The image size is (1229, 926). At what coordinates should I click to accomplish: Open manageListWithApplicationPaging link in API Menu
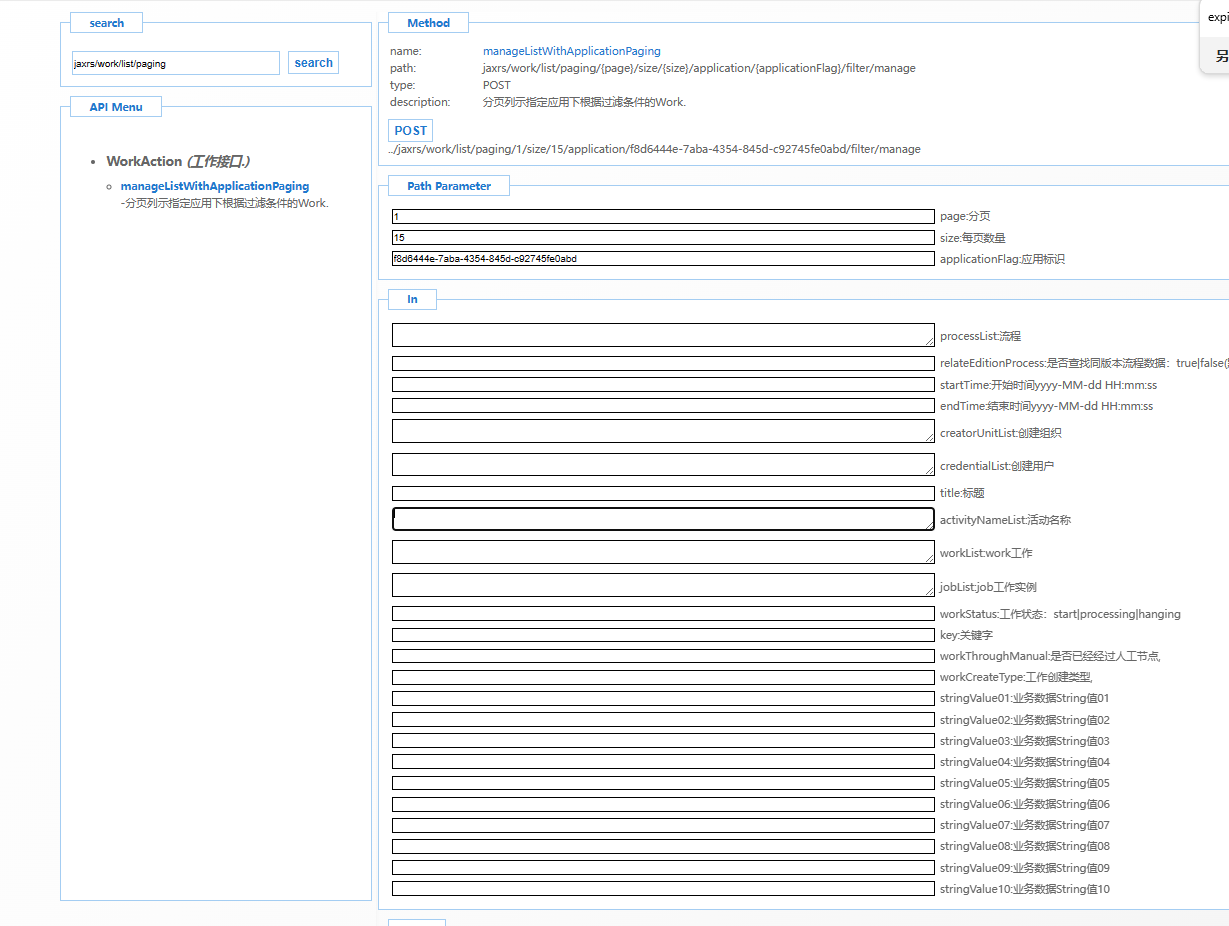point(214,186)
